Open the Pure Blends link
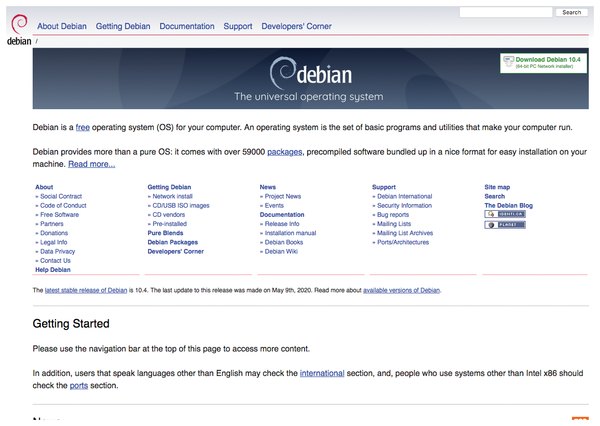Image resolution: width=600 pixels, height=426 pixels. pos(165,233)
